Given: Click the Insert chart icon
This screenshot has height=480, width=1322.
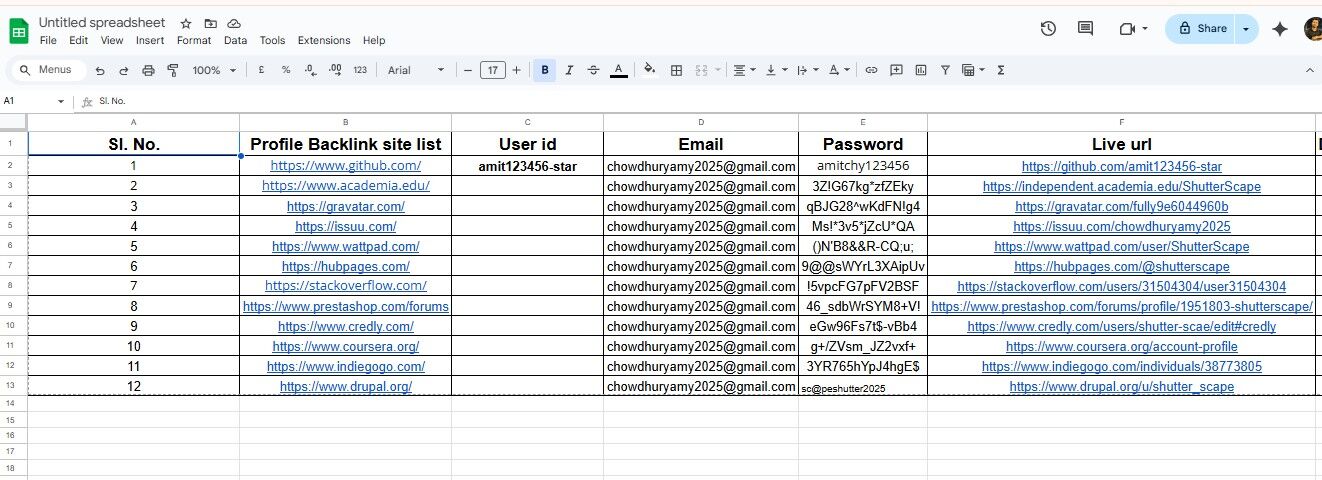Looking at the screenshot, I should [920, 70].
